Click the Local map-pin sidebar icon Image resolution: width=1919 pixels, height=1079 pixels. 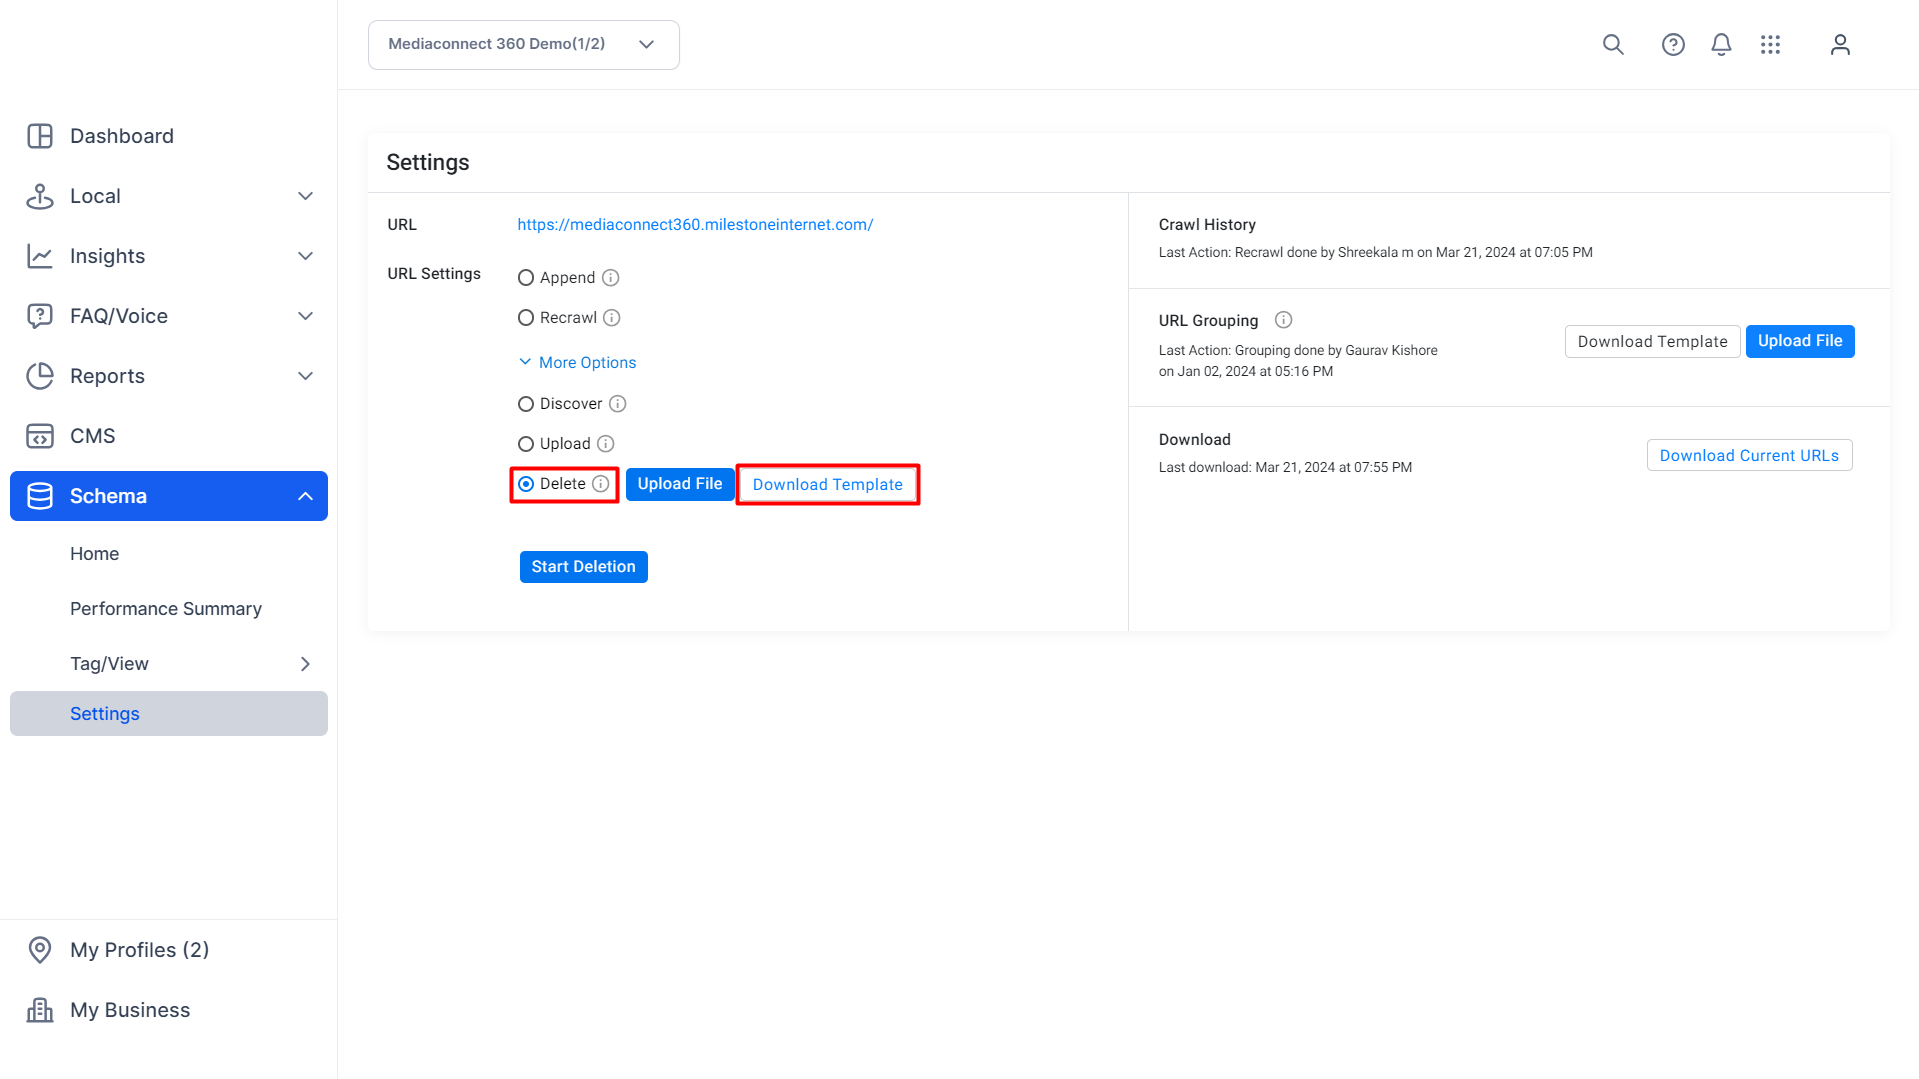point(40,196)
